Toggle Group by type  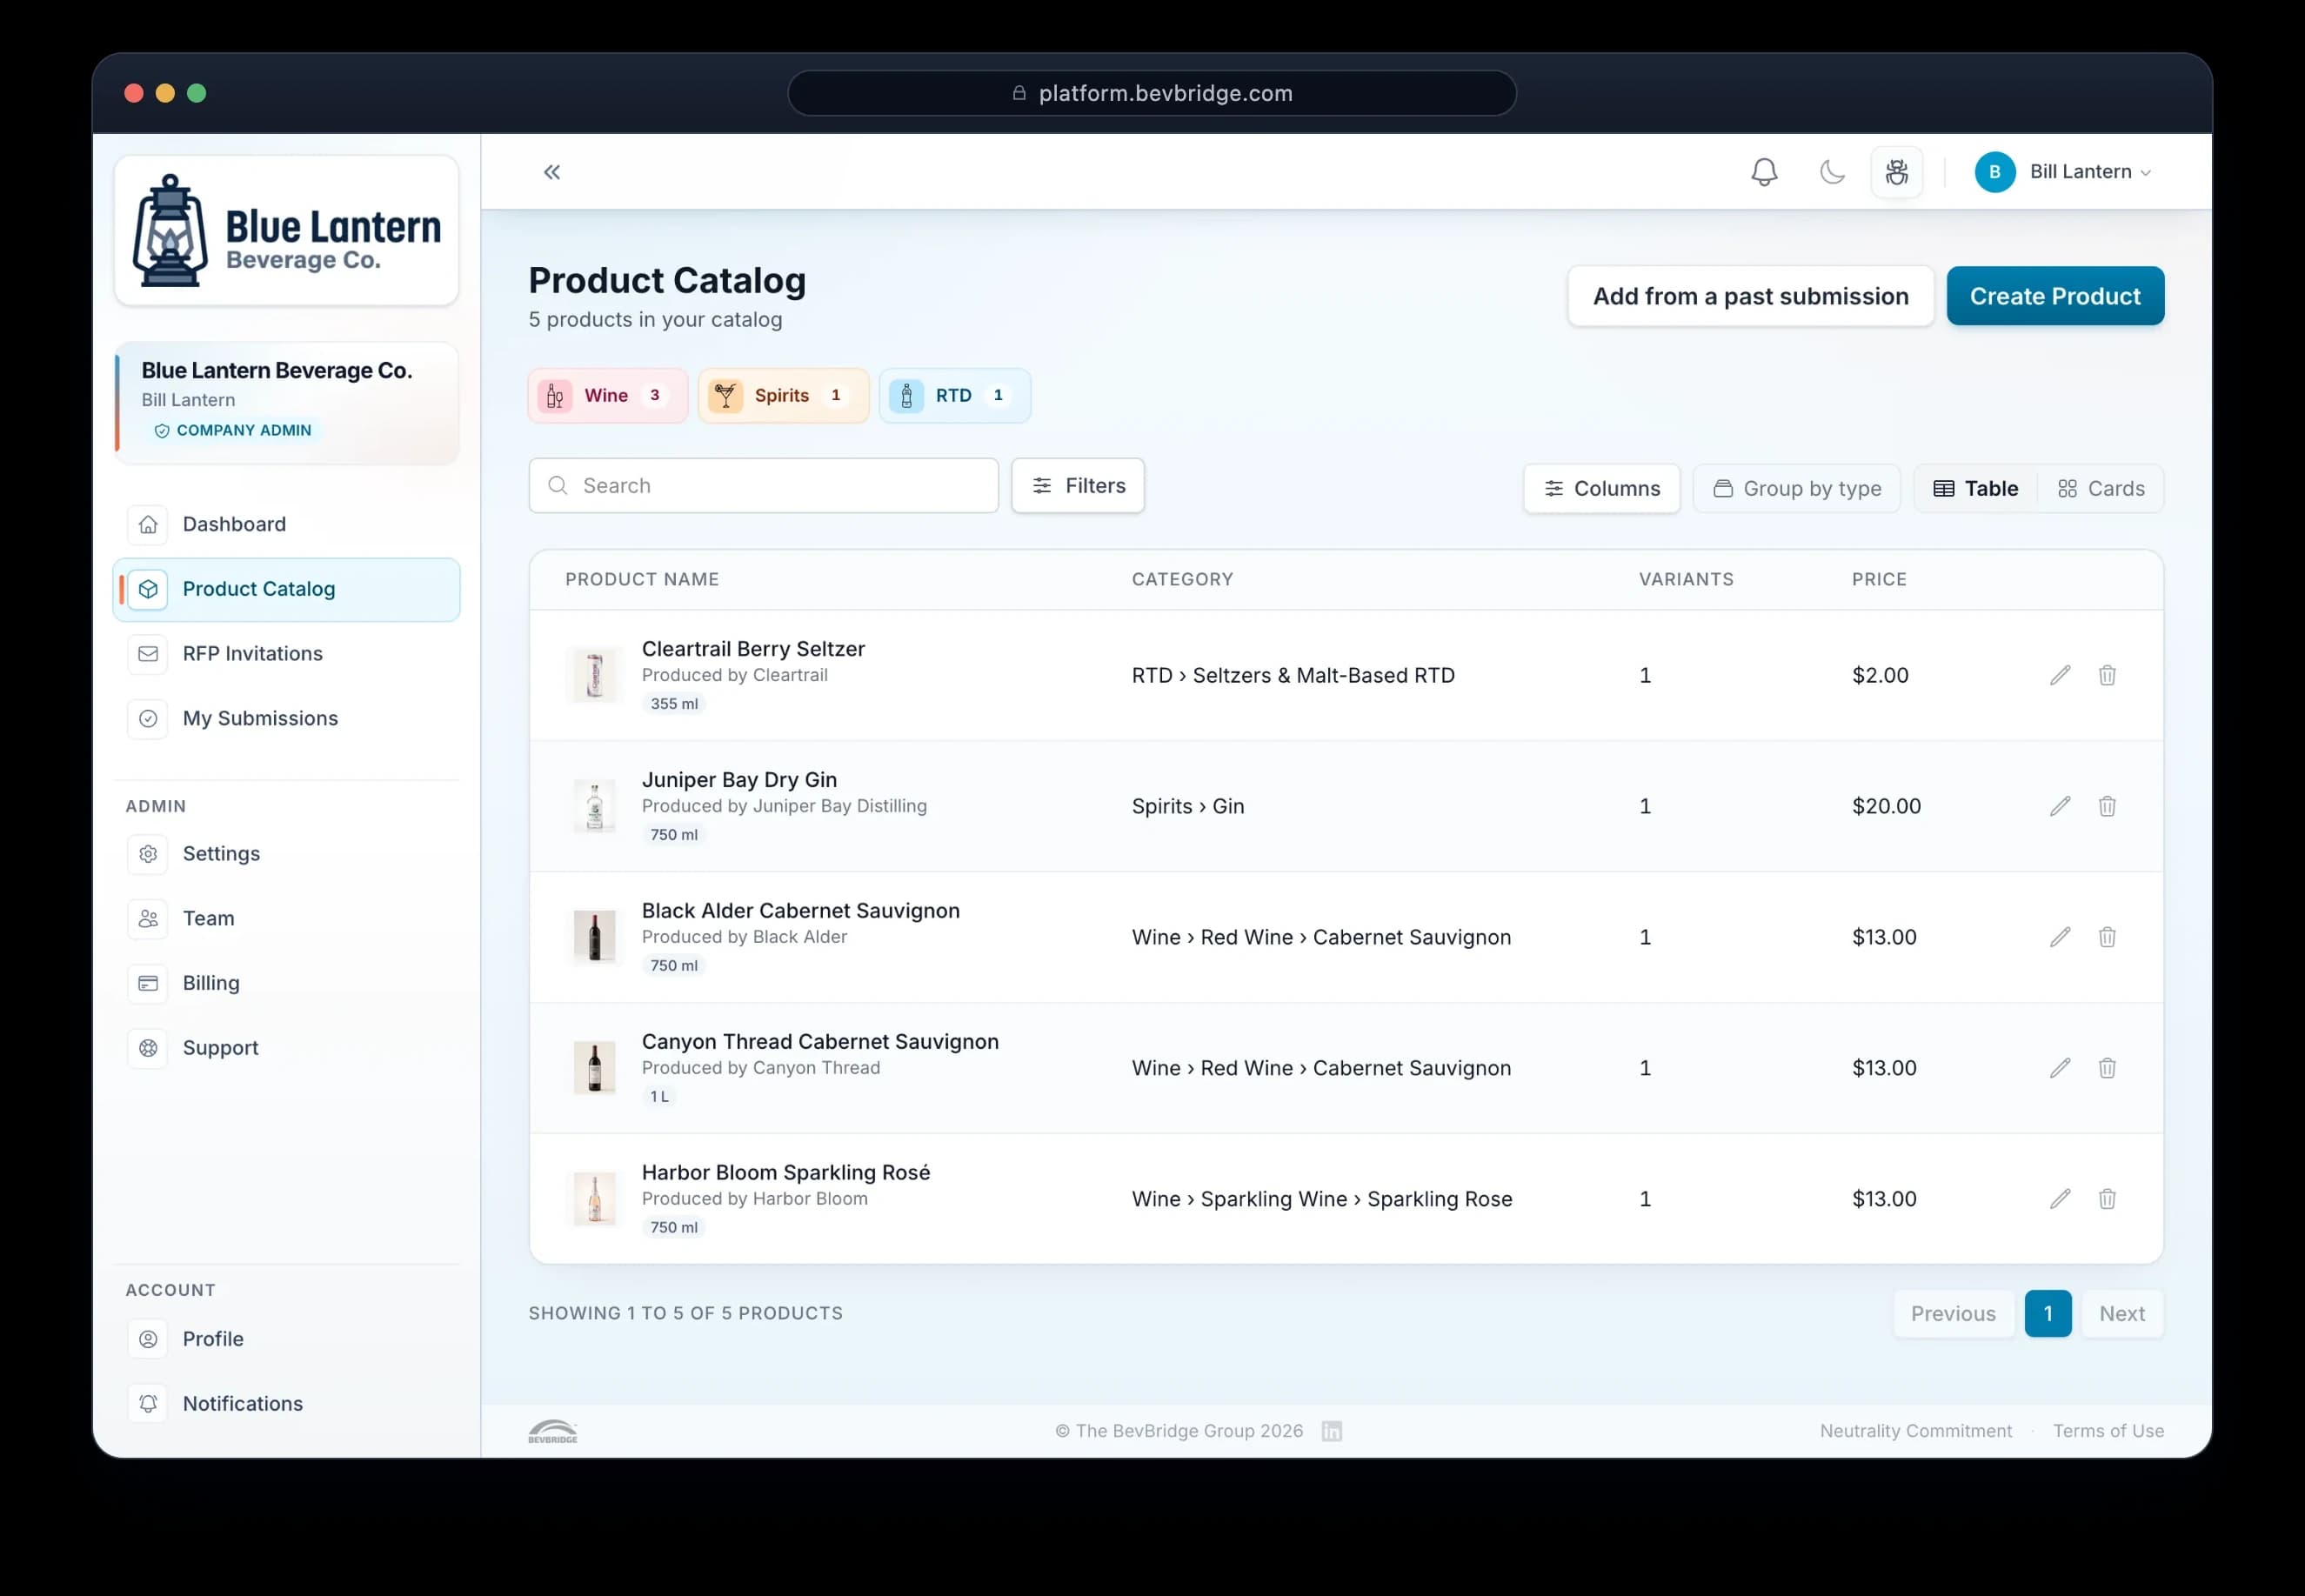pyautogui.click(x=1796, y=488)
